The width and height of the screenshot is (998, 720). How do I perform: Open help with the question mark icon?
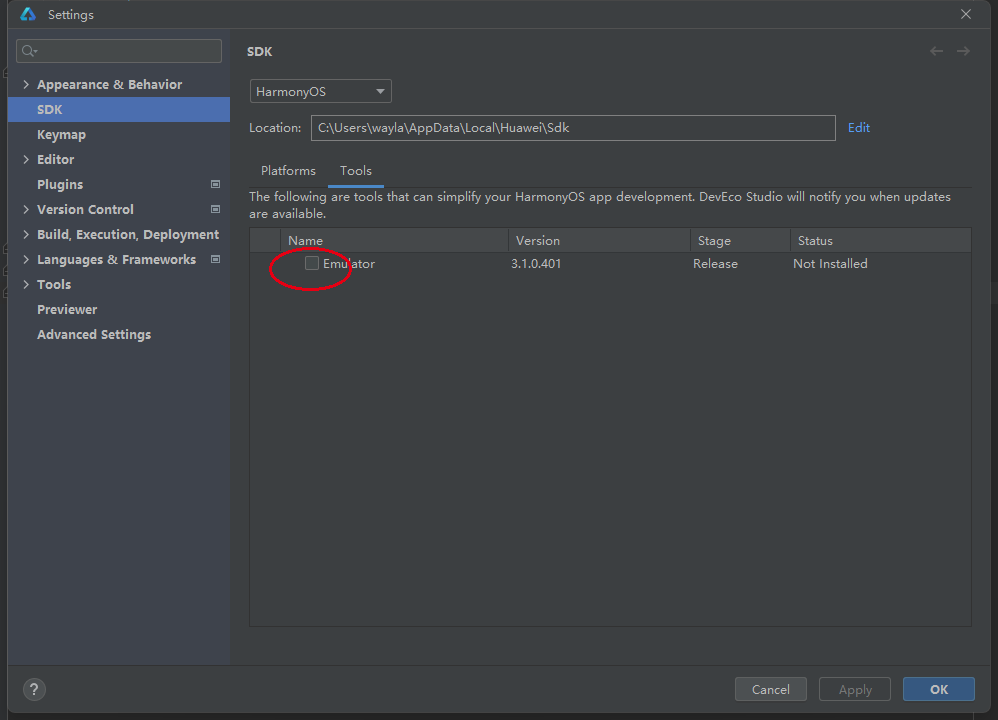[34, 689]
